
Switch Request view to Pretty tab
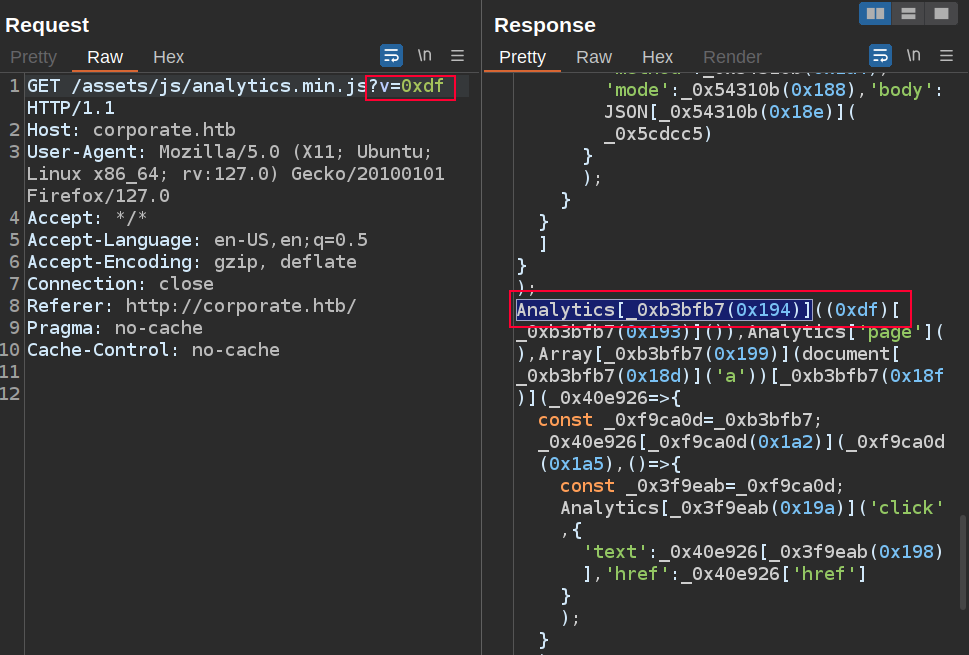pos(33,57)
